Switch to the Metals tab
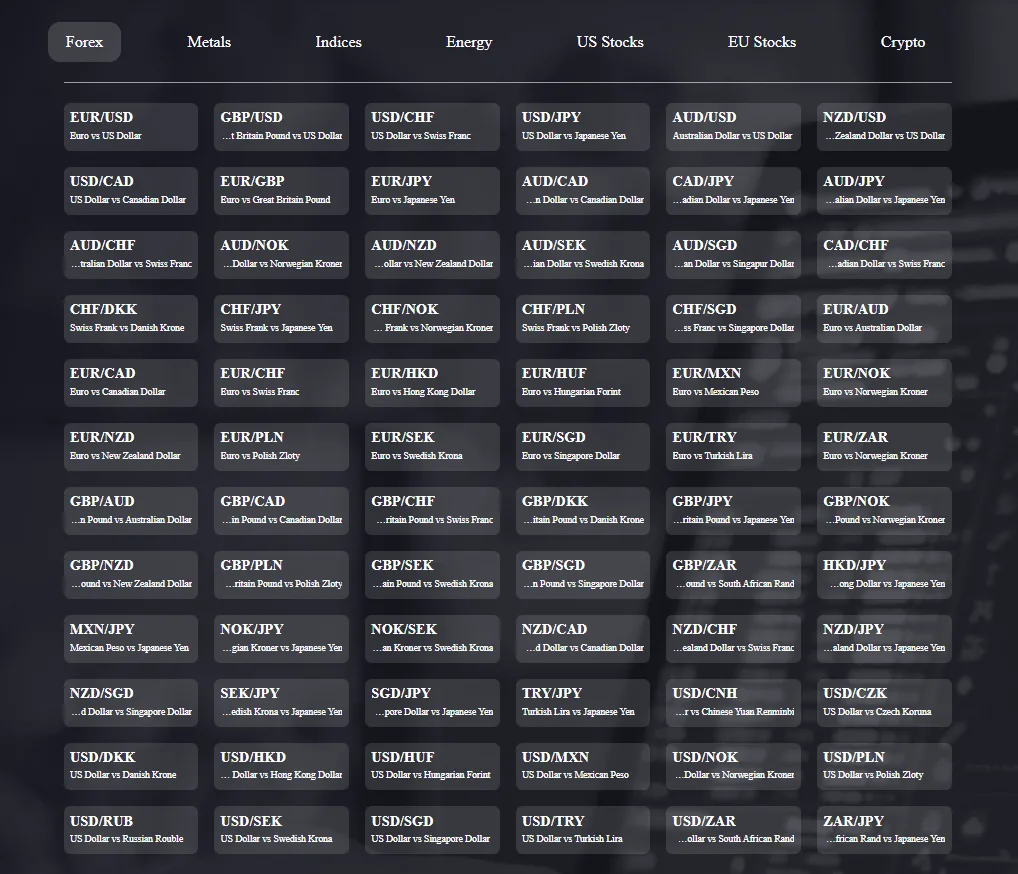This screenshot has height=874, width=1018. click(x=208, y=42)
